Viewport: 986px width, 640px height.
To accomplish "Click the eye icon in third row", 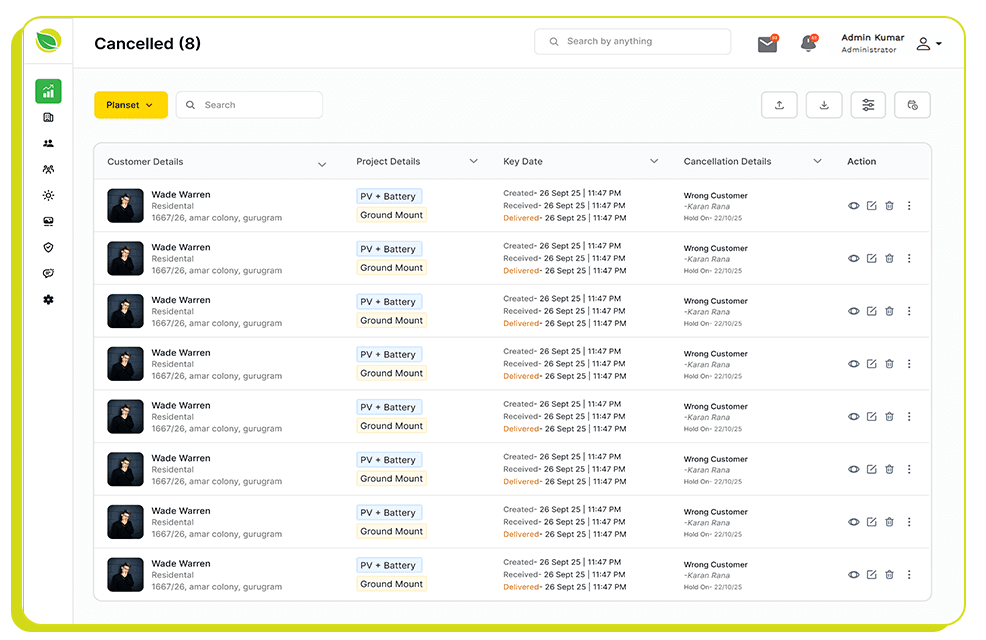I will [854, 311].
